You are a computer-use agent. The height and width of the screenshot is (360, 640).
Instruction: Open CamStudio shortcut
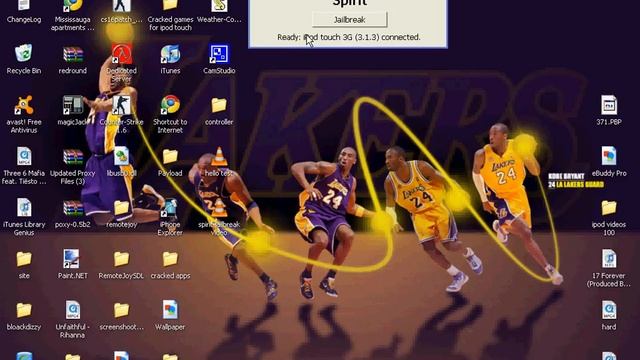219,54
